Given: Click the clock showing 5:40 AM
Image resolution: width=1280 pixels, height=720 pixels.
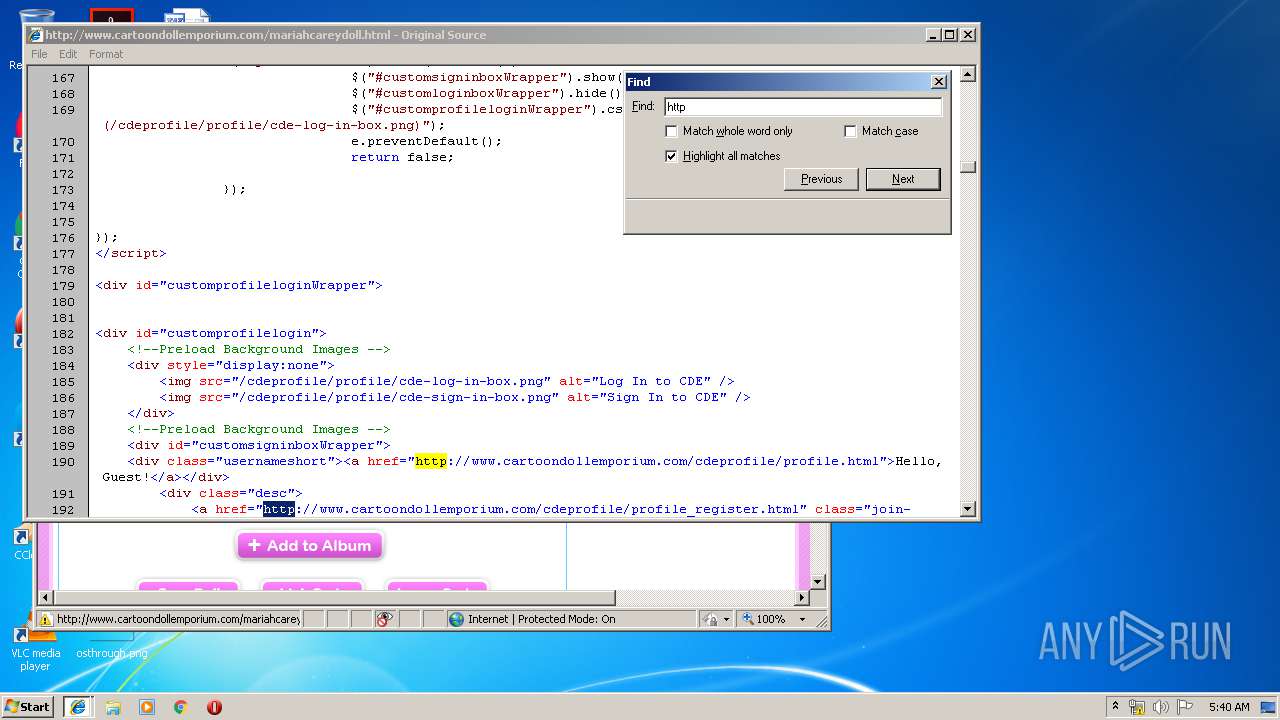Looking at the screenshot, I should pos(1229,707).
